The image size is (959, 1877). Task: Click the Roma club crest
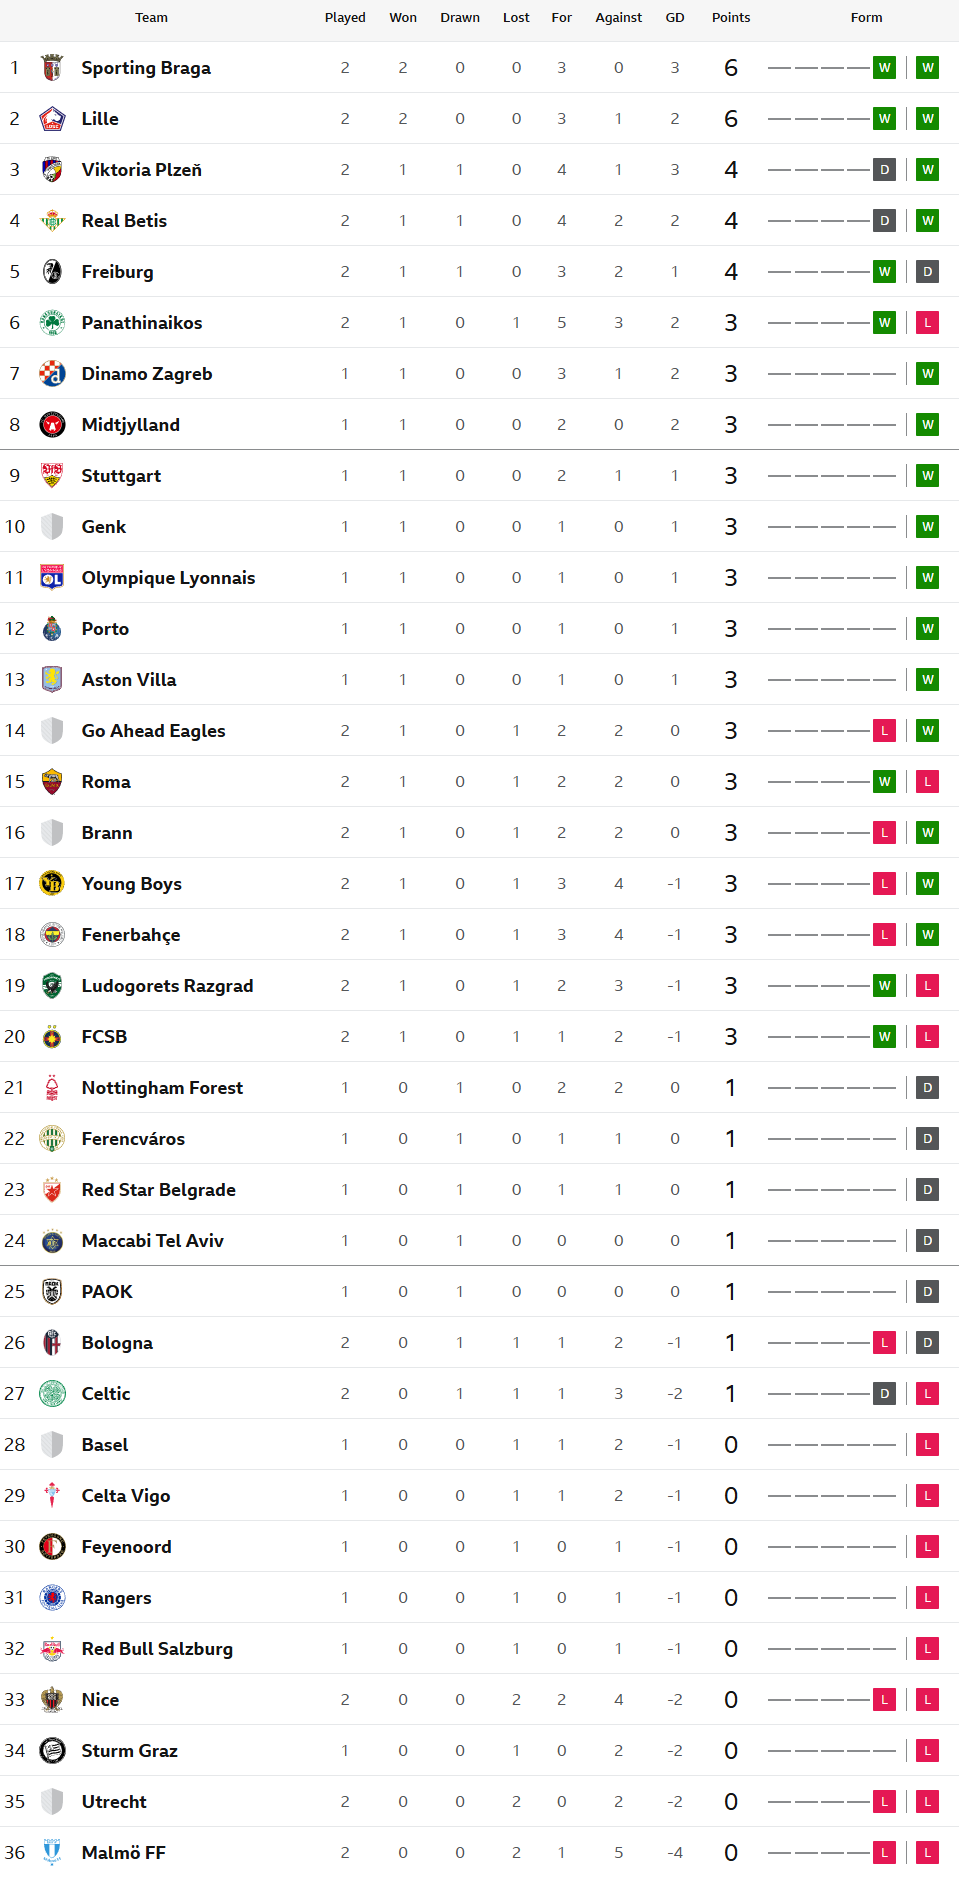point(52,782)
